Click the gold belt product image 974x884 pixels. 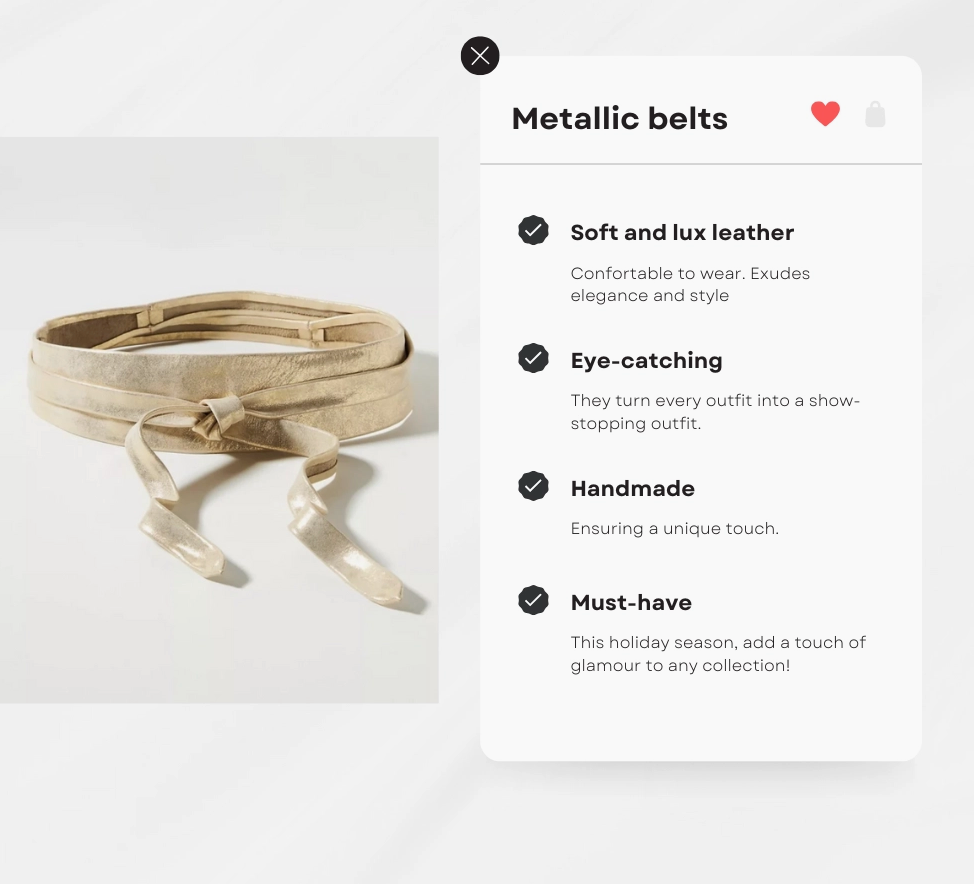[x=219, y=420]
